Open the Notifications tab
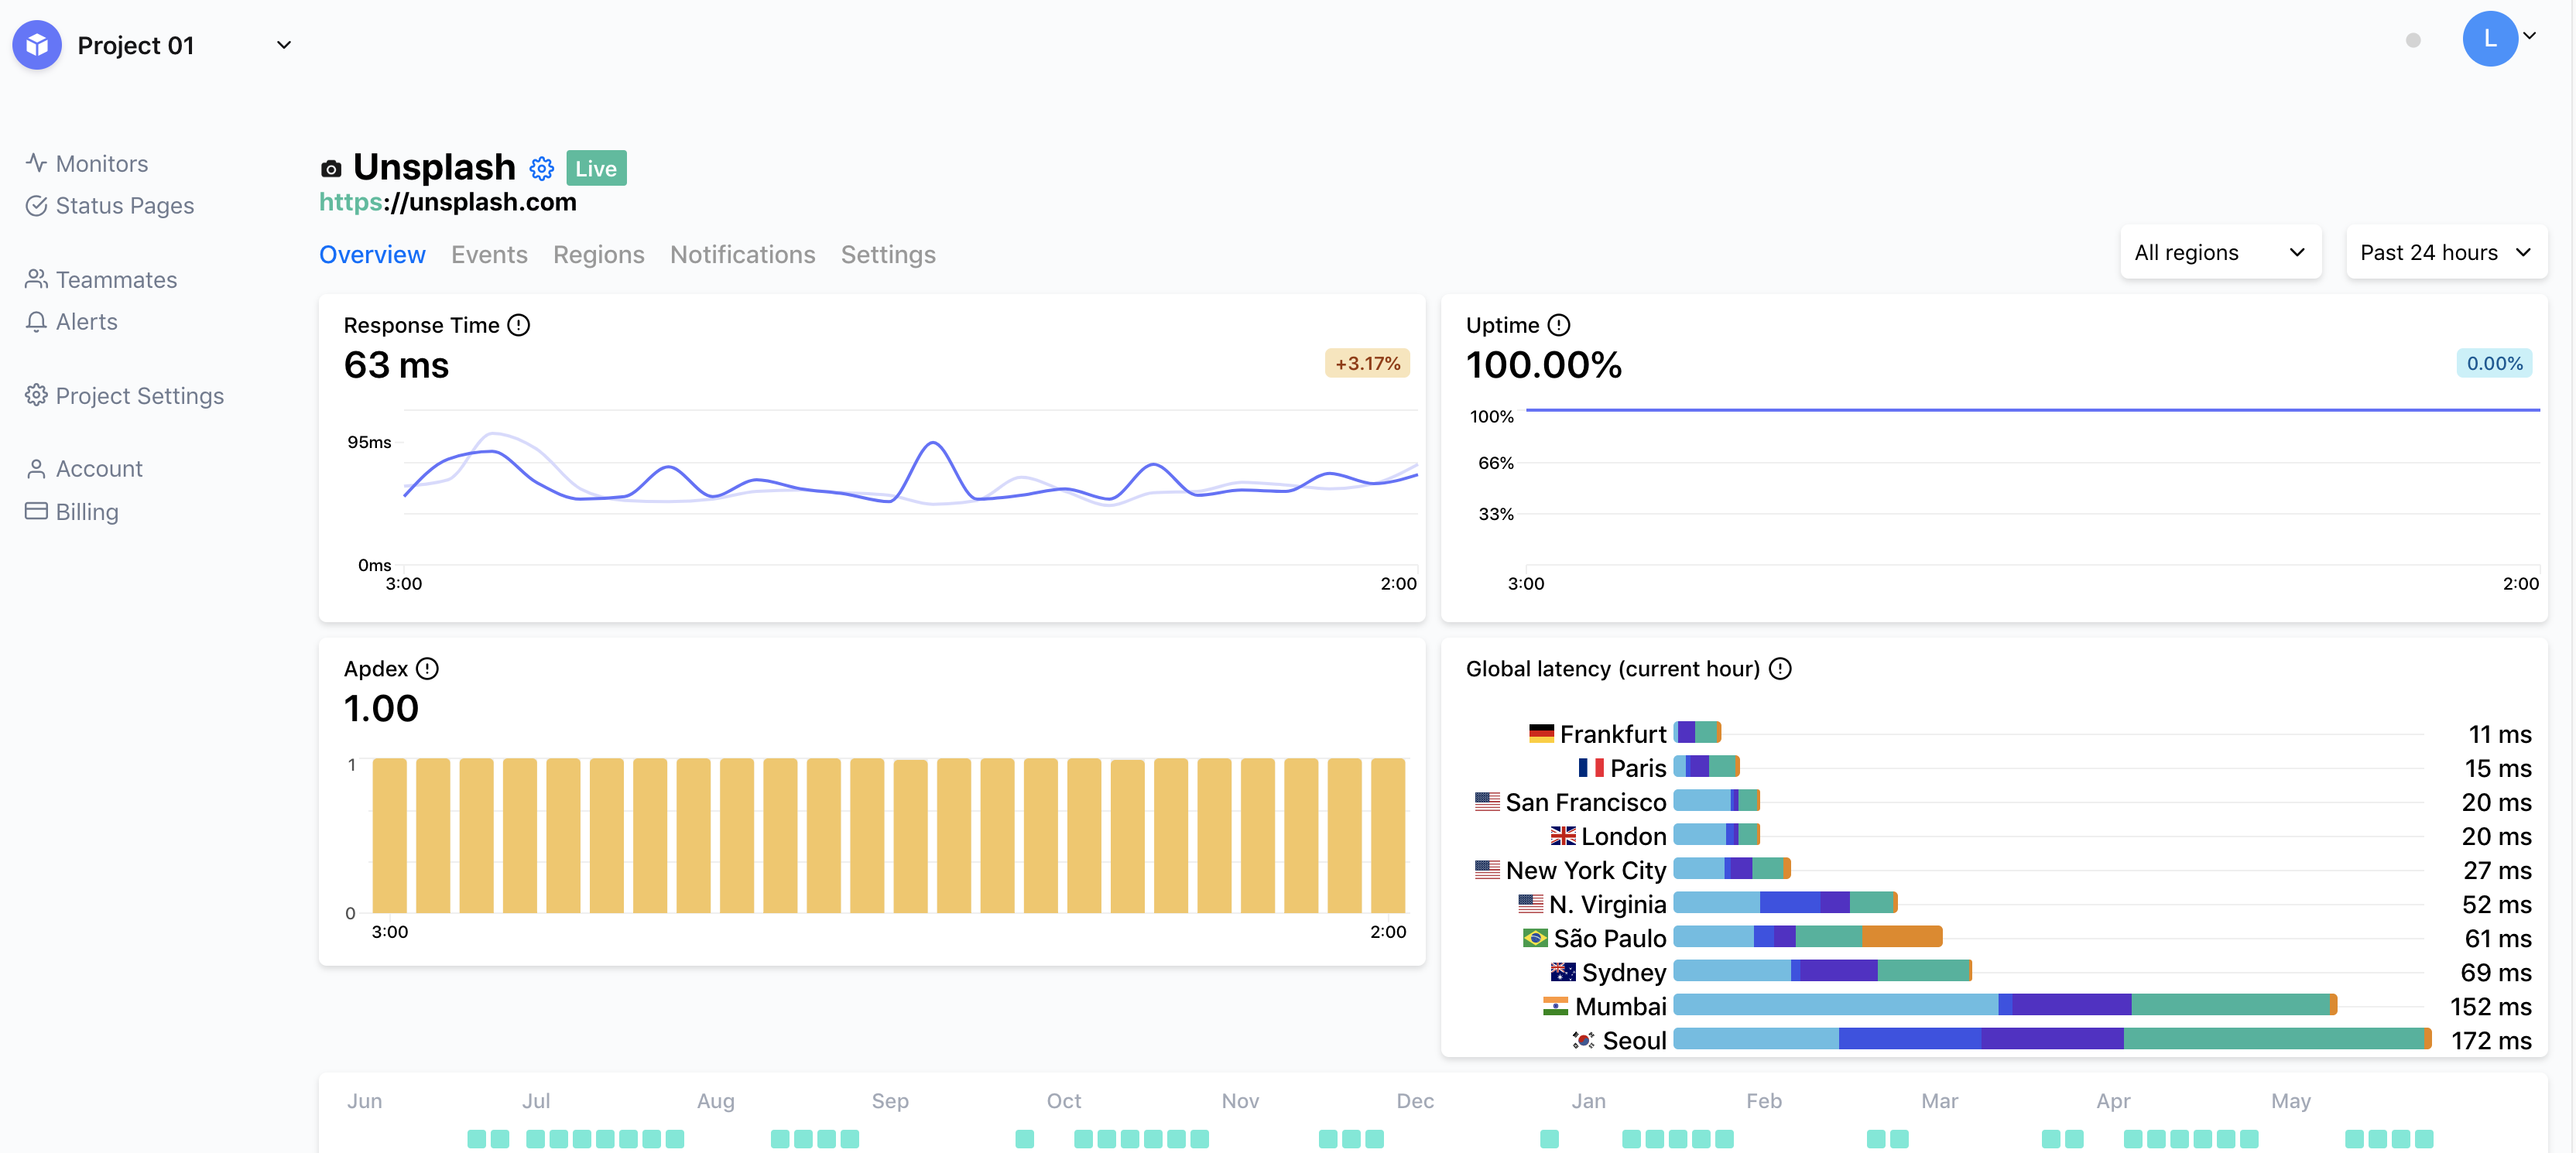The image size is (2576, 1153). click(x=742, y=254)
